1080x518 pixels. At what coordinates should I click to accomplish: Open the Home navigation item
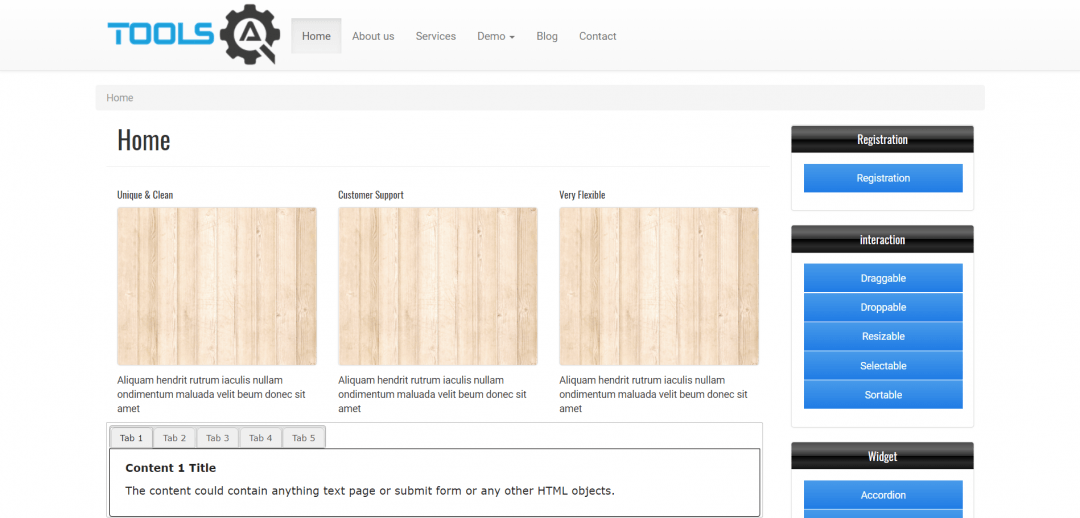coord(316,36)
